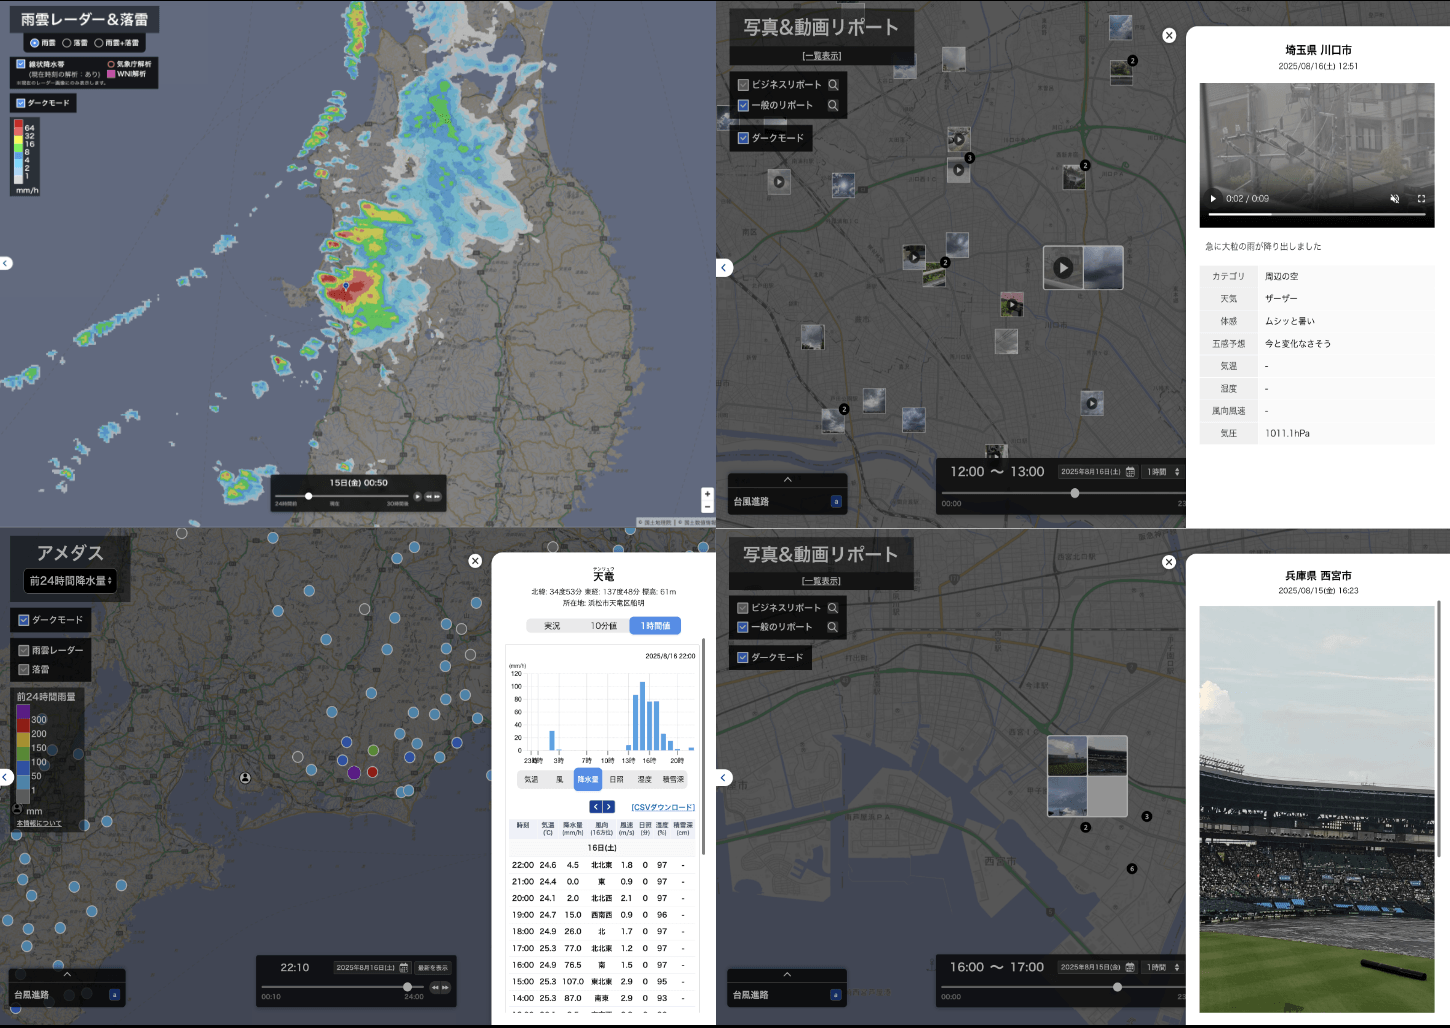The height and width of the screenshot is (1028, 1450).
Task: Go to next page of 天竜 data table
Action: point(608,807)
